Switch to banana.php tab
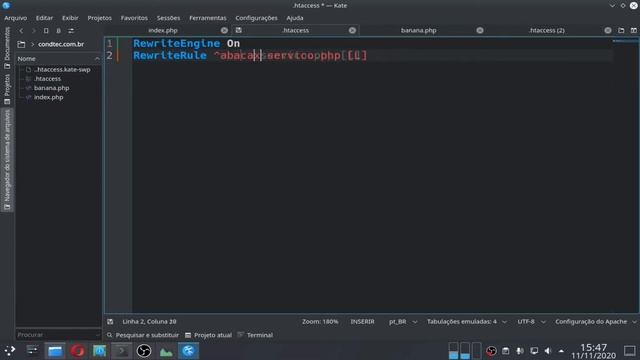The image size is (640, 360). click(418, 30)
